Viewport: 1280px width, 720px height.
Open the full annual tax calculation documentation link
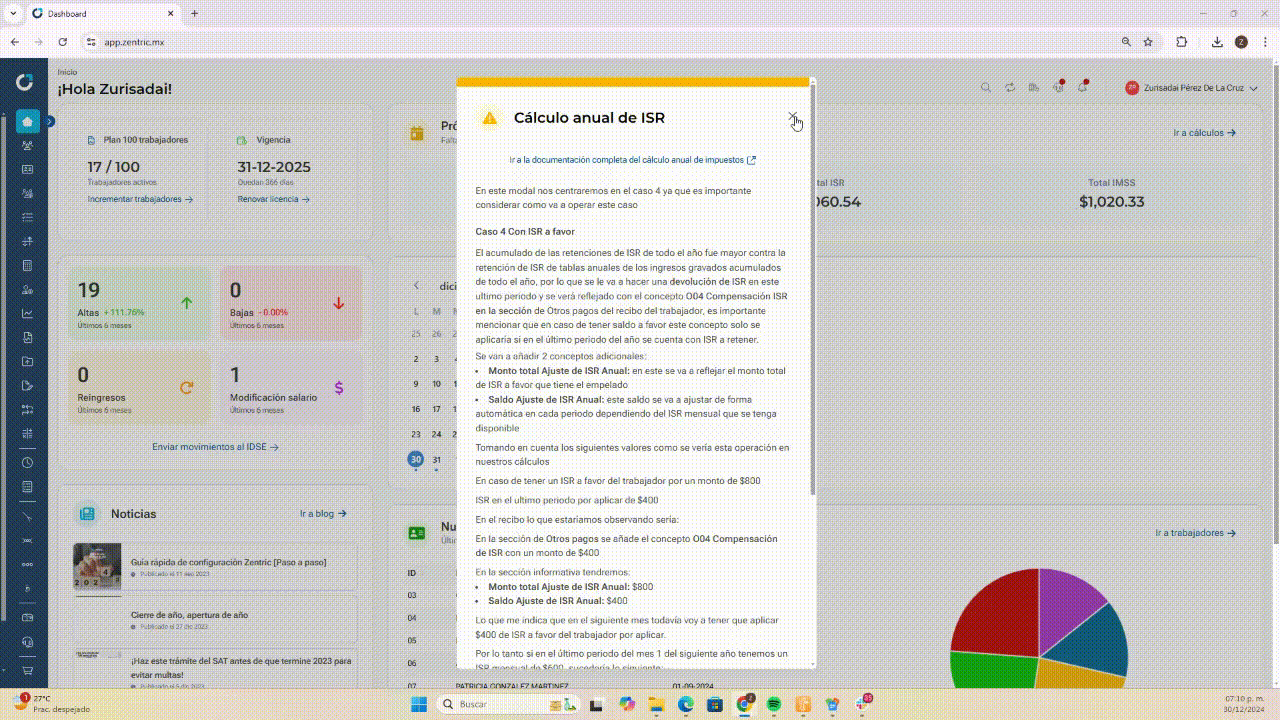[632, 160]
